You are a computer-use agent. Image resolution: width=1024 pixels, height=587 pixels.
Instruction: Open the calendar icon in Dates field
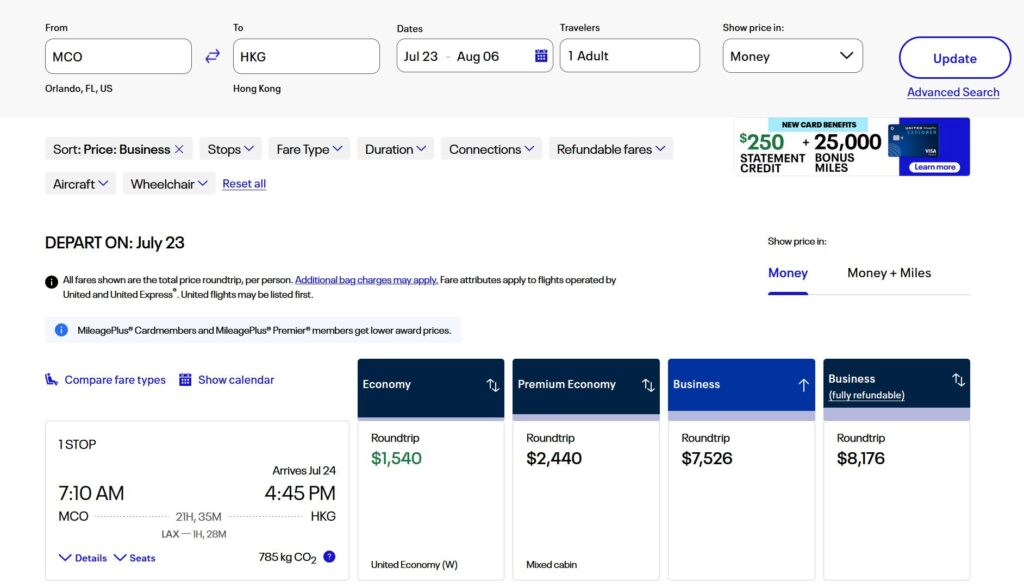coord(541,56)
